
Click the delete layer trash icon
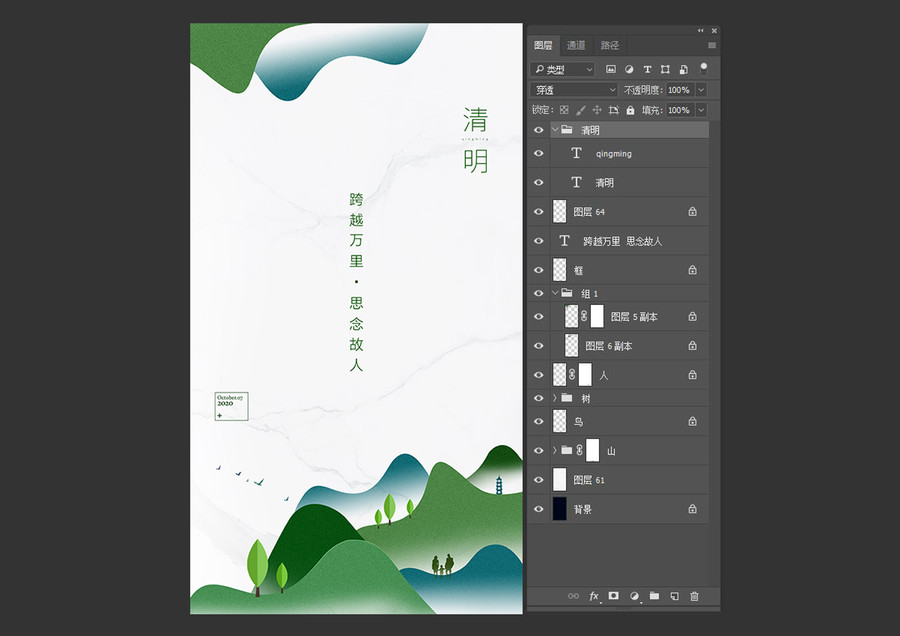(x=695, y=596)
